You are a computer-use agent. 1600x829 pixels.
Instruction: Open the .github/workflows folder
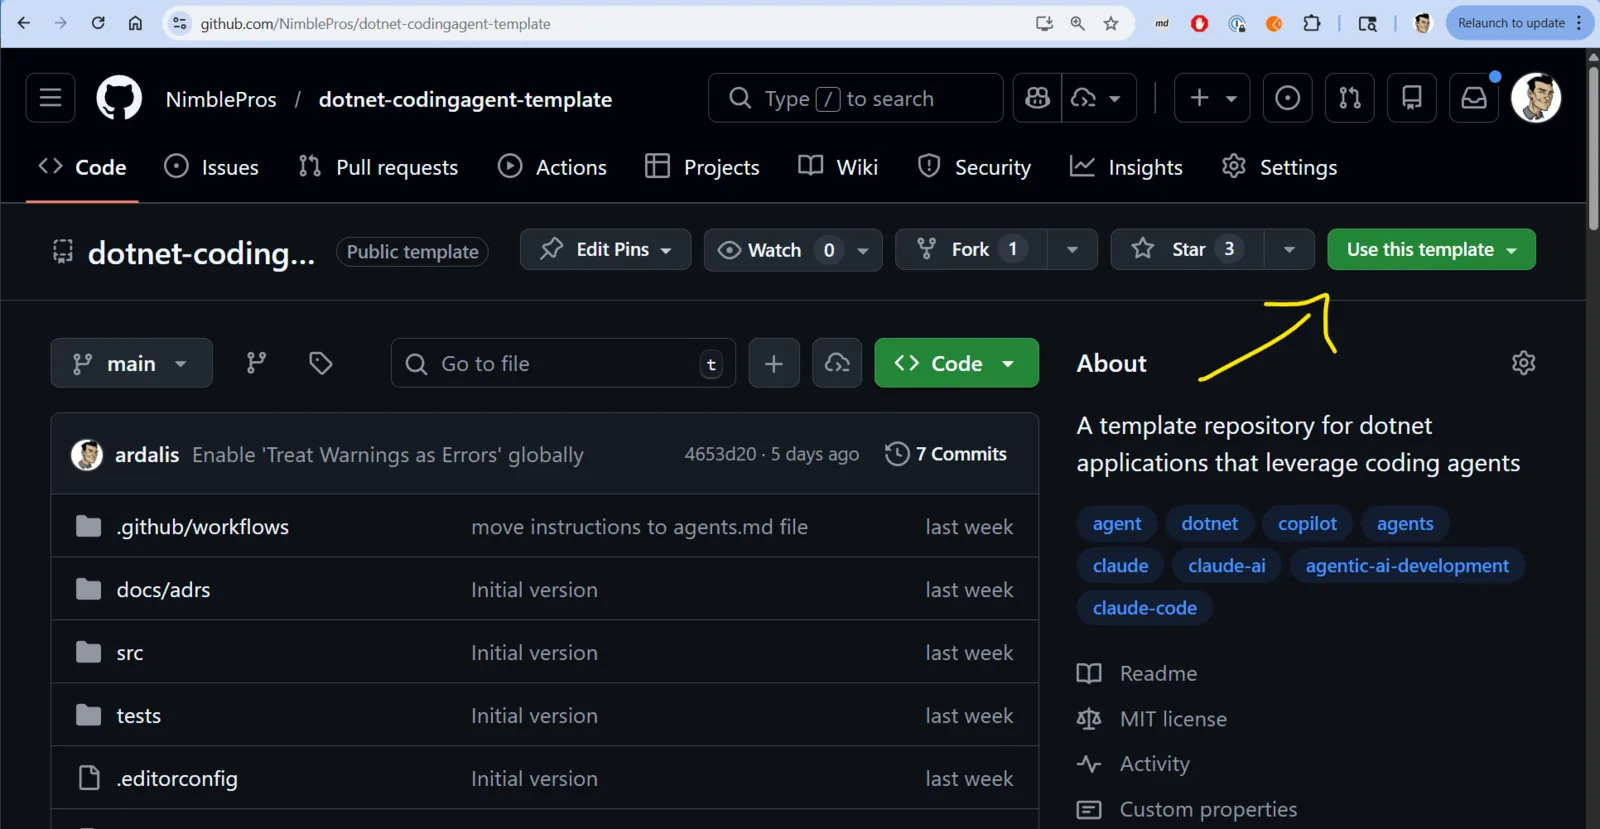202,527
